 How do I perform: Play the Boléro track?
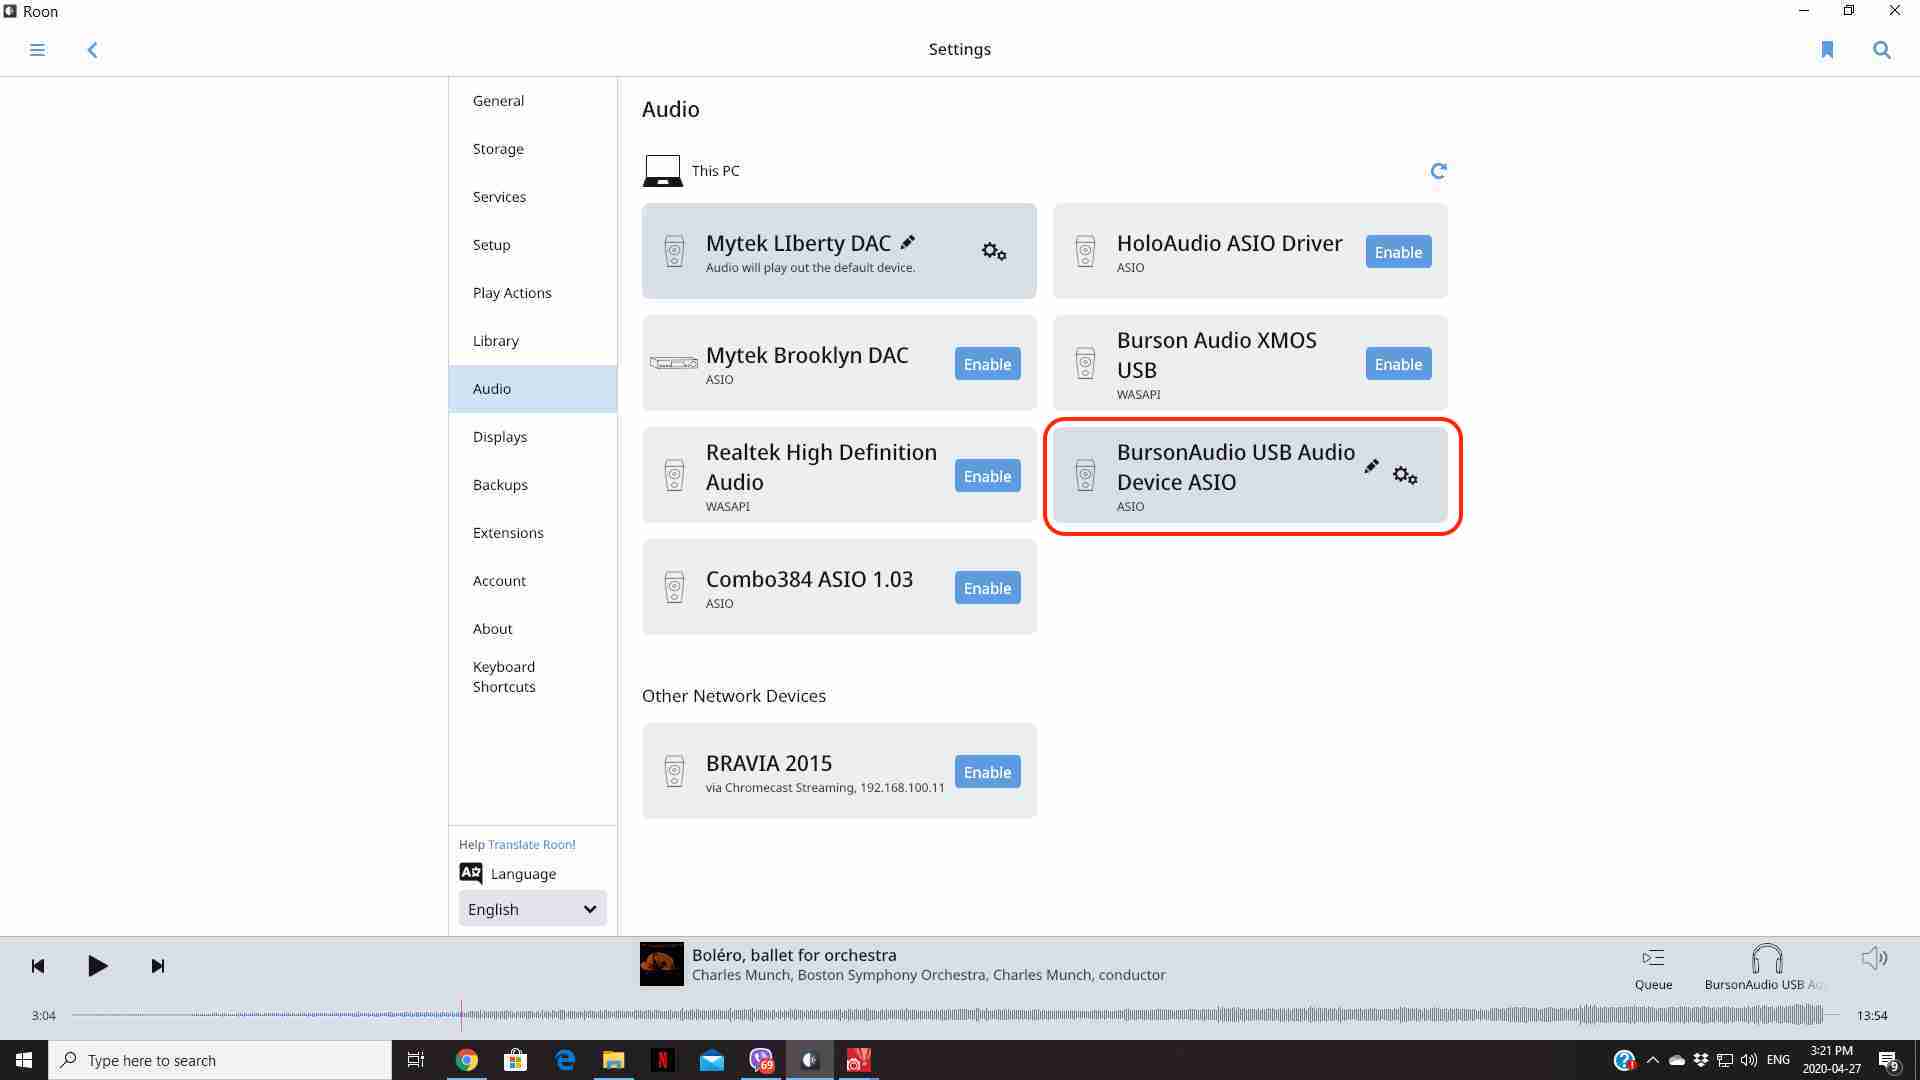97,966
